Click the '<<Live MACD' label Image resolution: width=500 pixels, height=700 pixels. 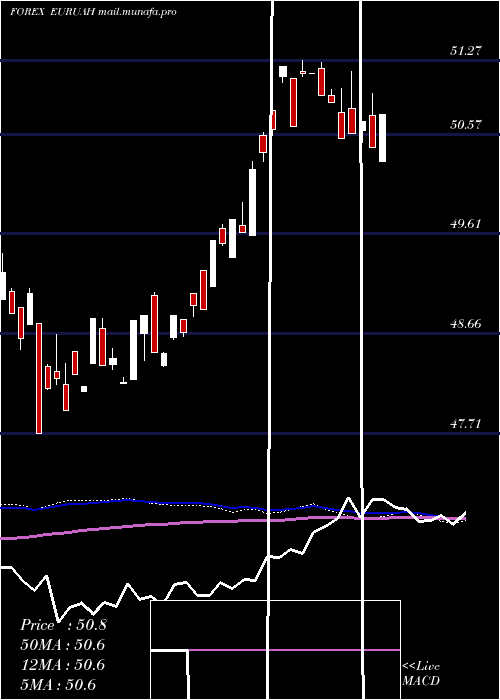click(x=421, y=674)
